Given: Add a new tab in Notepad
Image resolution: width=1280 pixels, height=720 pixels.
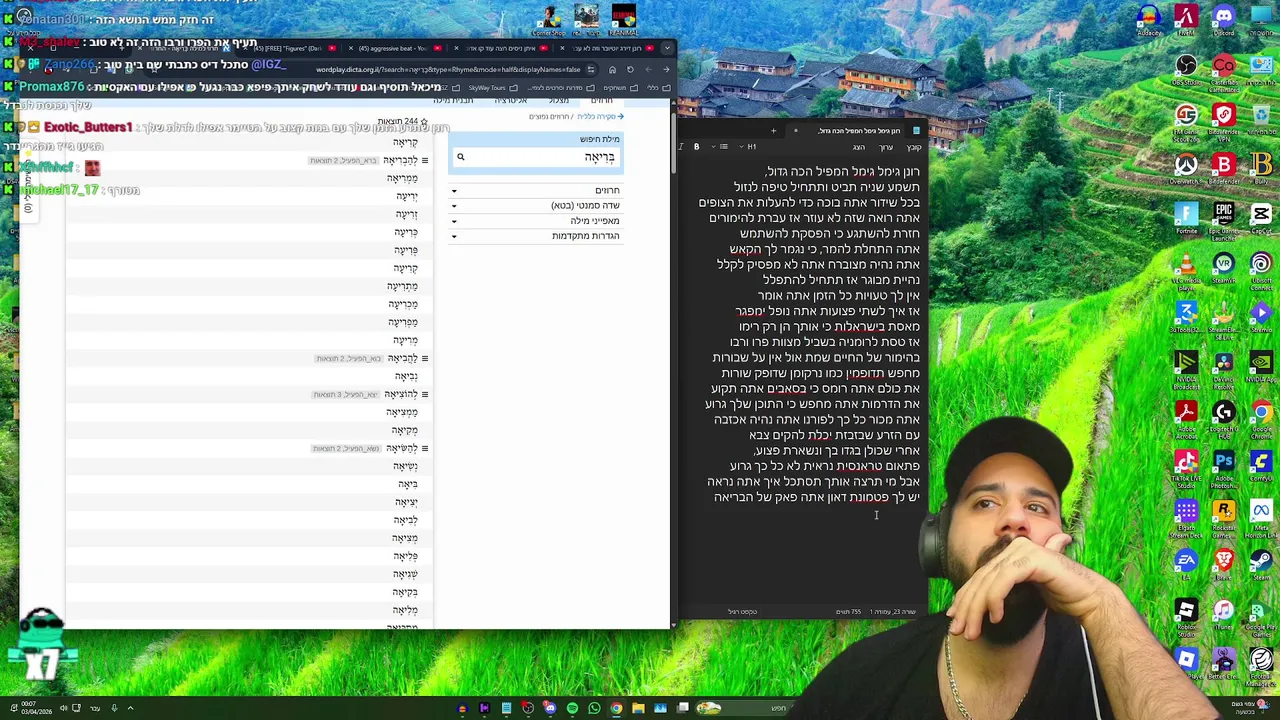Looking at the screenshot, I should pos(773,131).
